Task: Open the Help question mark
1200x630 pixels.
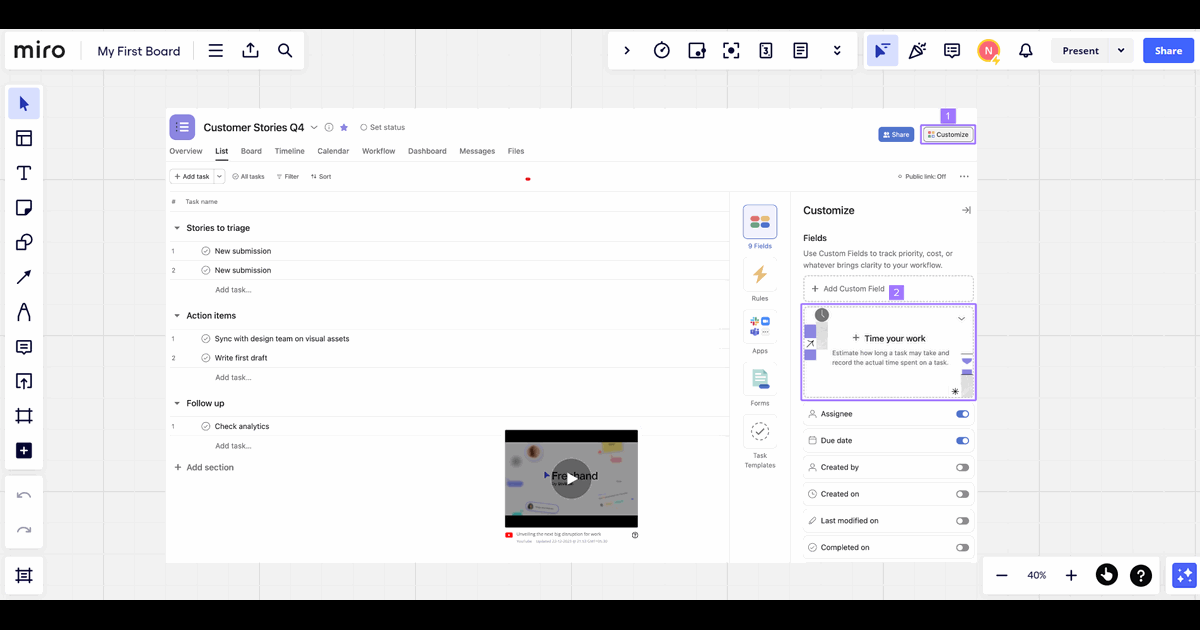Action: 1141,575
